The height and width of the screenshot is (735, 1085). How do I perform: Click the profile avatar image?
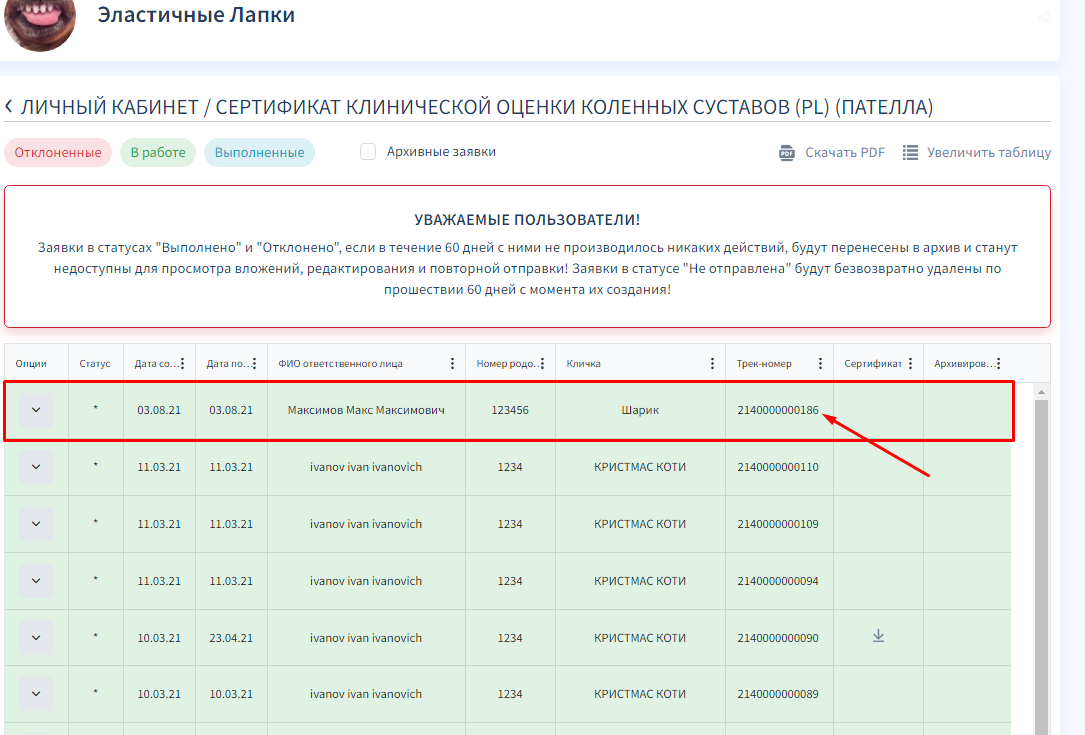point(40,20)
